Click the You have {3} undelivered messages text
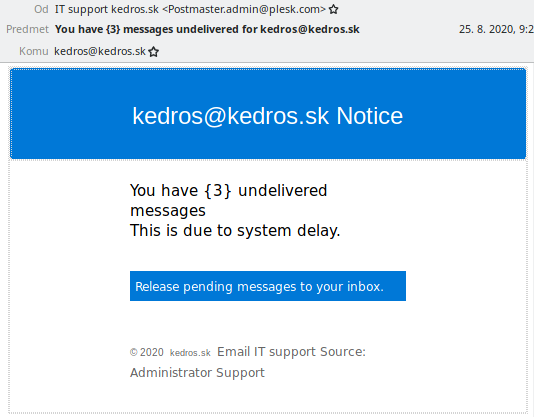Viewport: 534px width, 417px height. coord(229,200)
